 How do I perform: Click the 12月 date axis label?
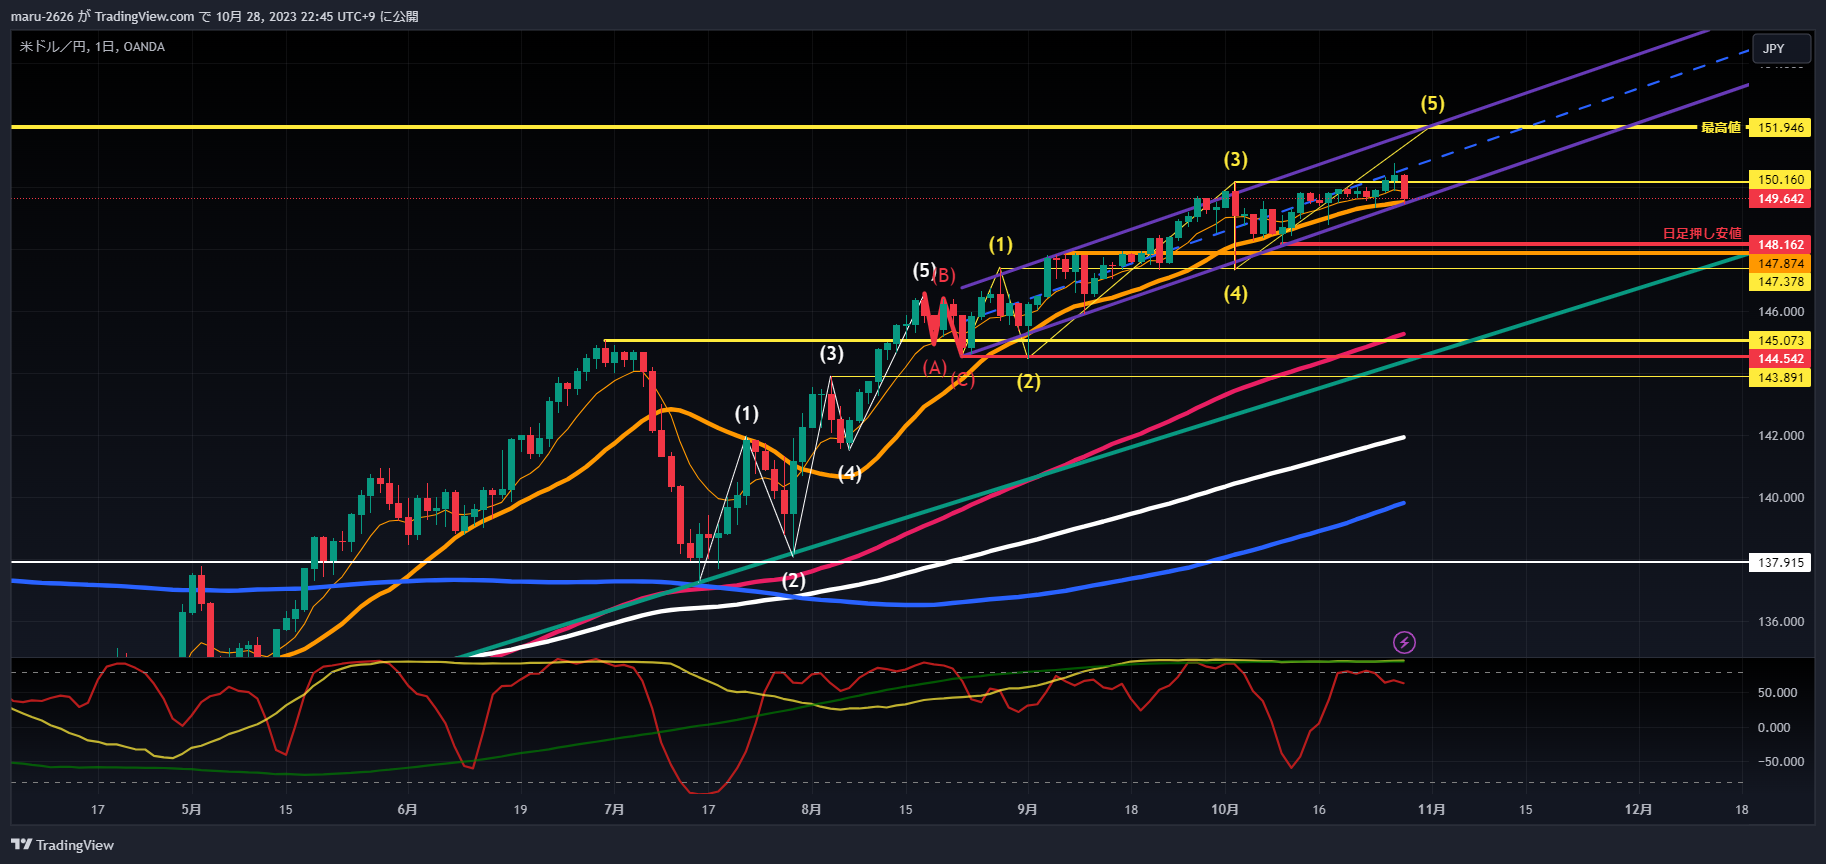tap(1638, 809)
